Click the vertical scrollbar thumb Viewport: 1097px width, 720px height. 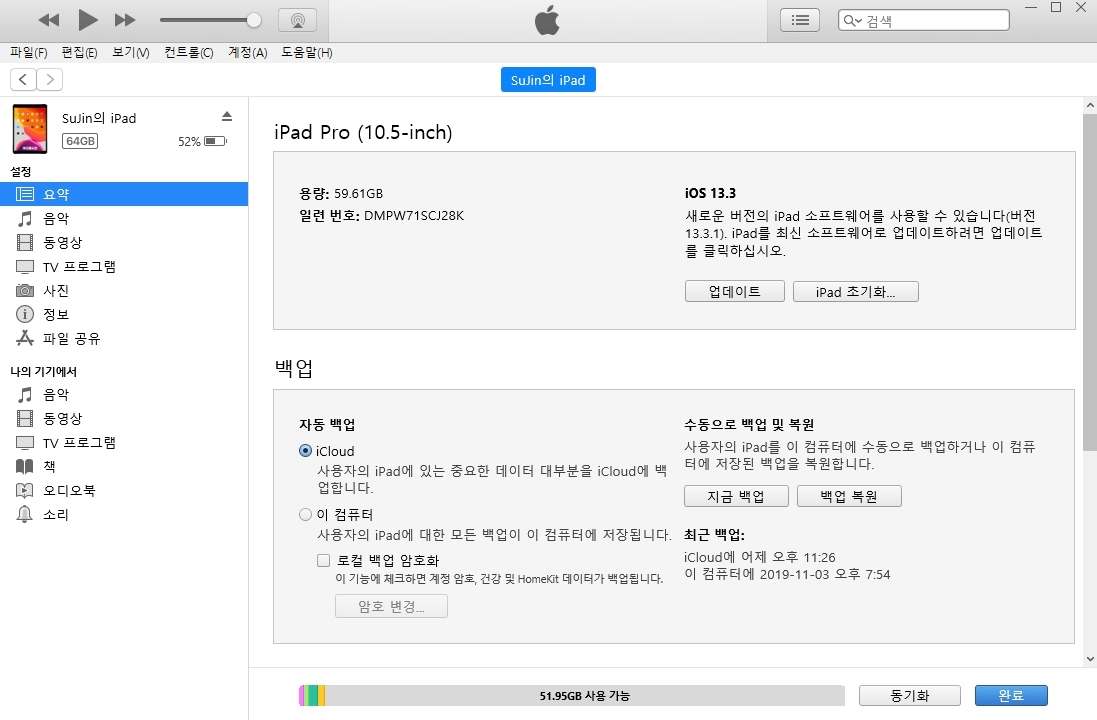[1090, 281]
